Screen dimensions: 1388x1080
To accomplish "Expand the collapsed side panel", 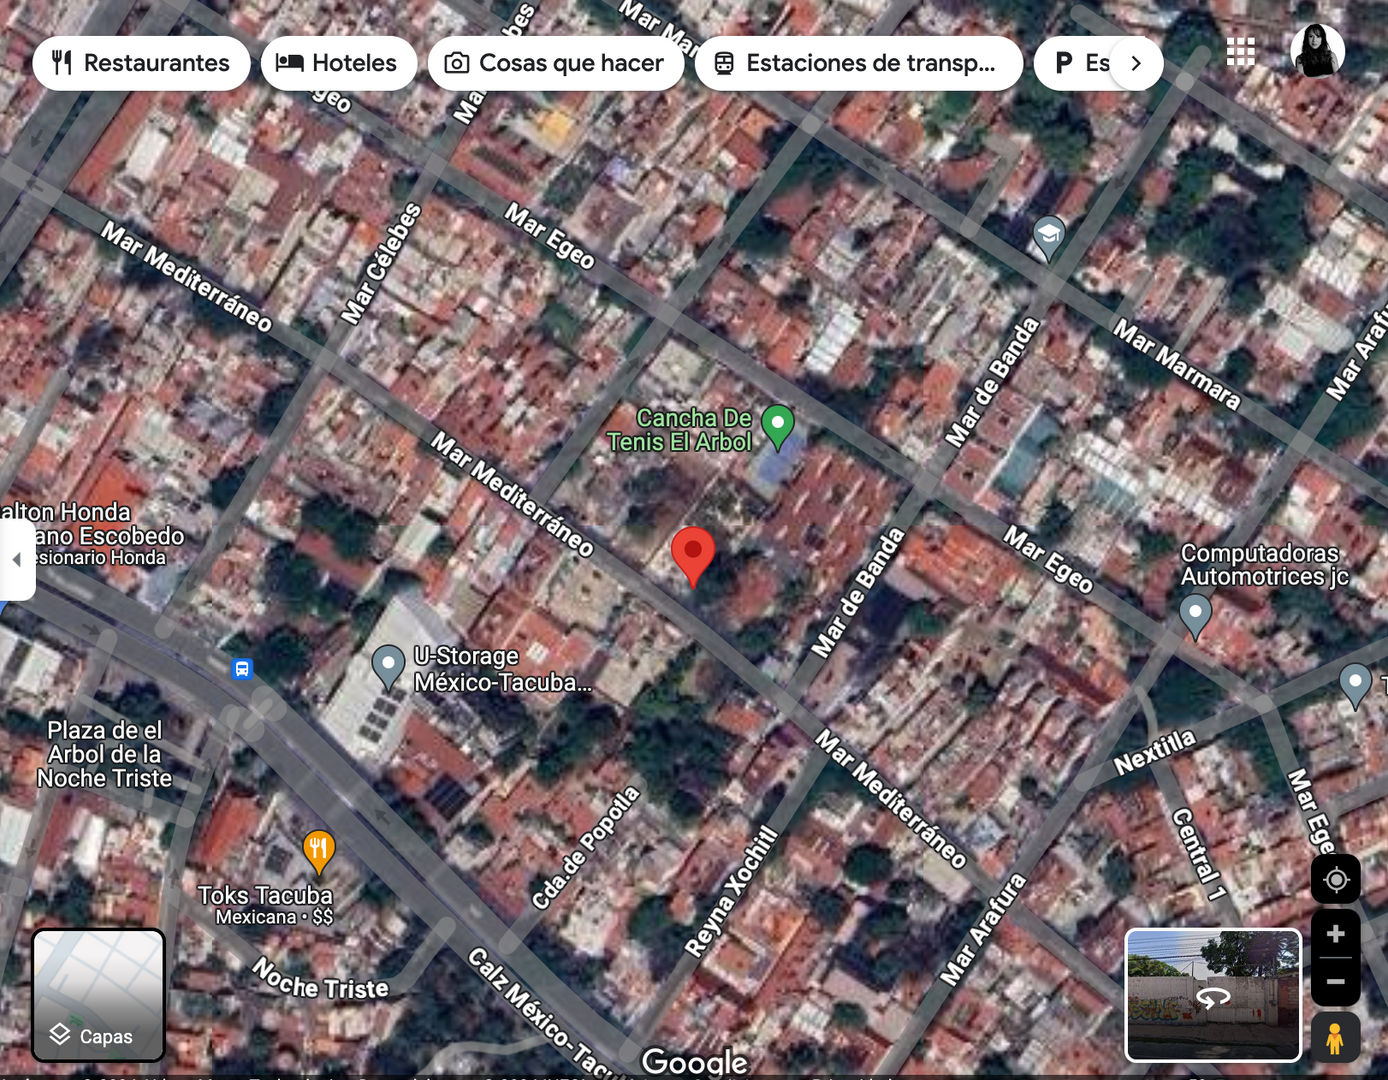I will click(x=17, y=559).
